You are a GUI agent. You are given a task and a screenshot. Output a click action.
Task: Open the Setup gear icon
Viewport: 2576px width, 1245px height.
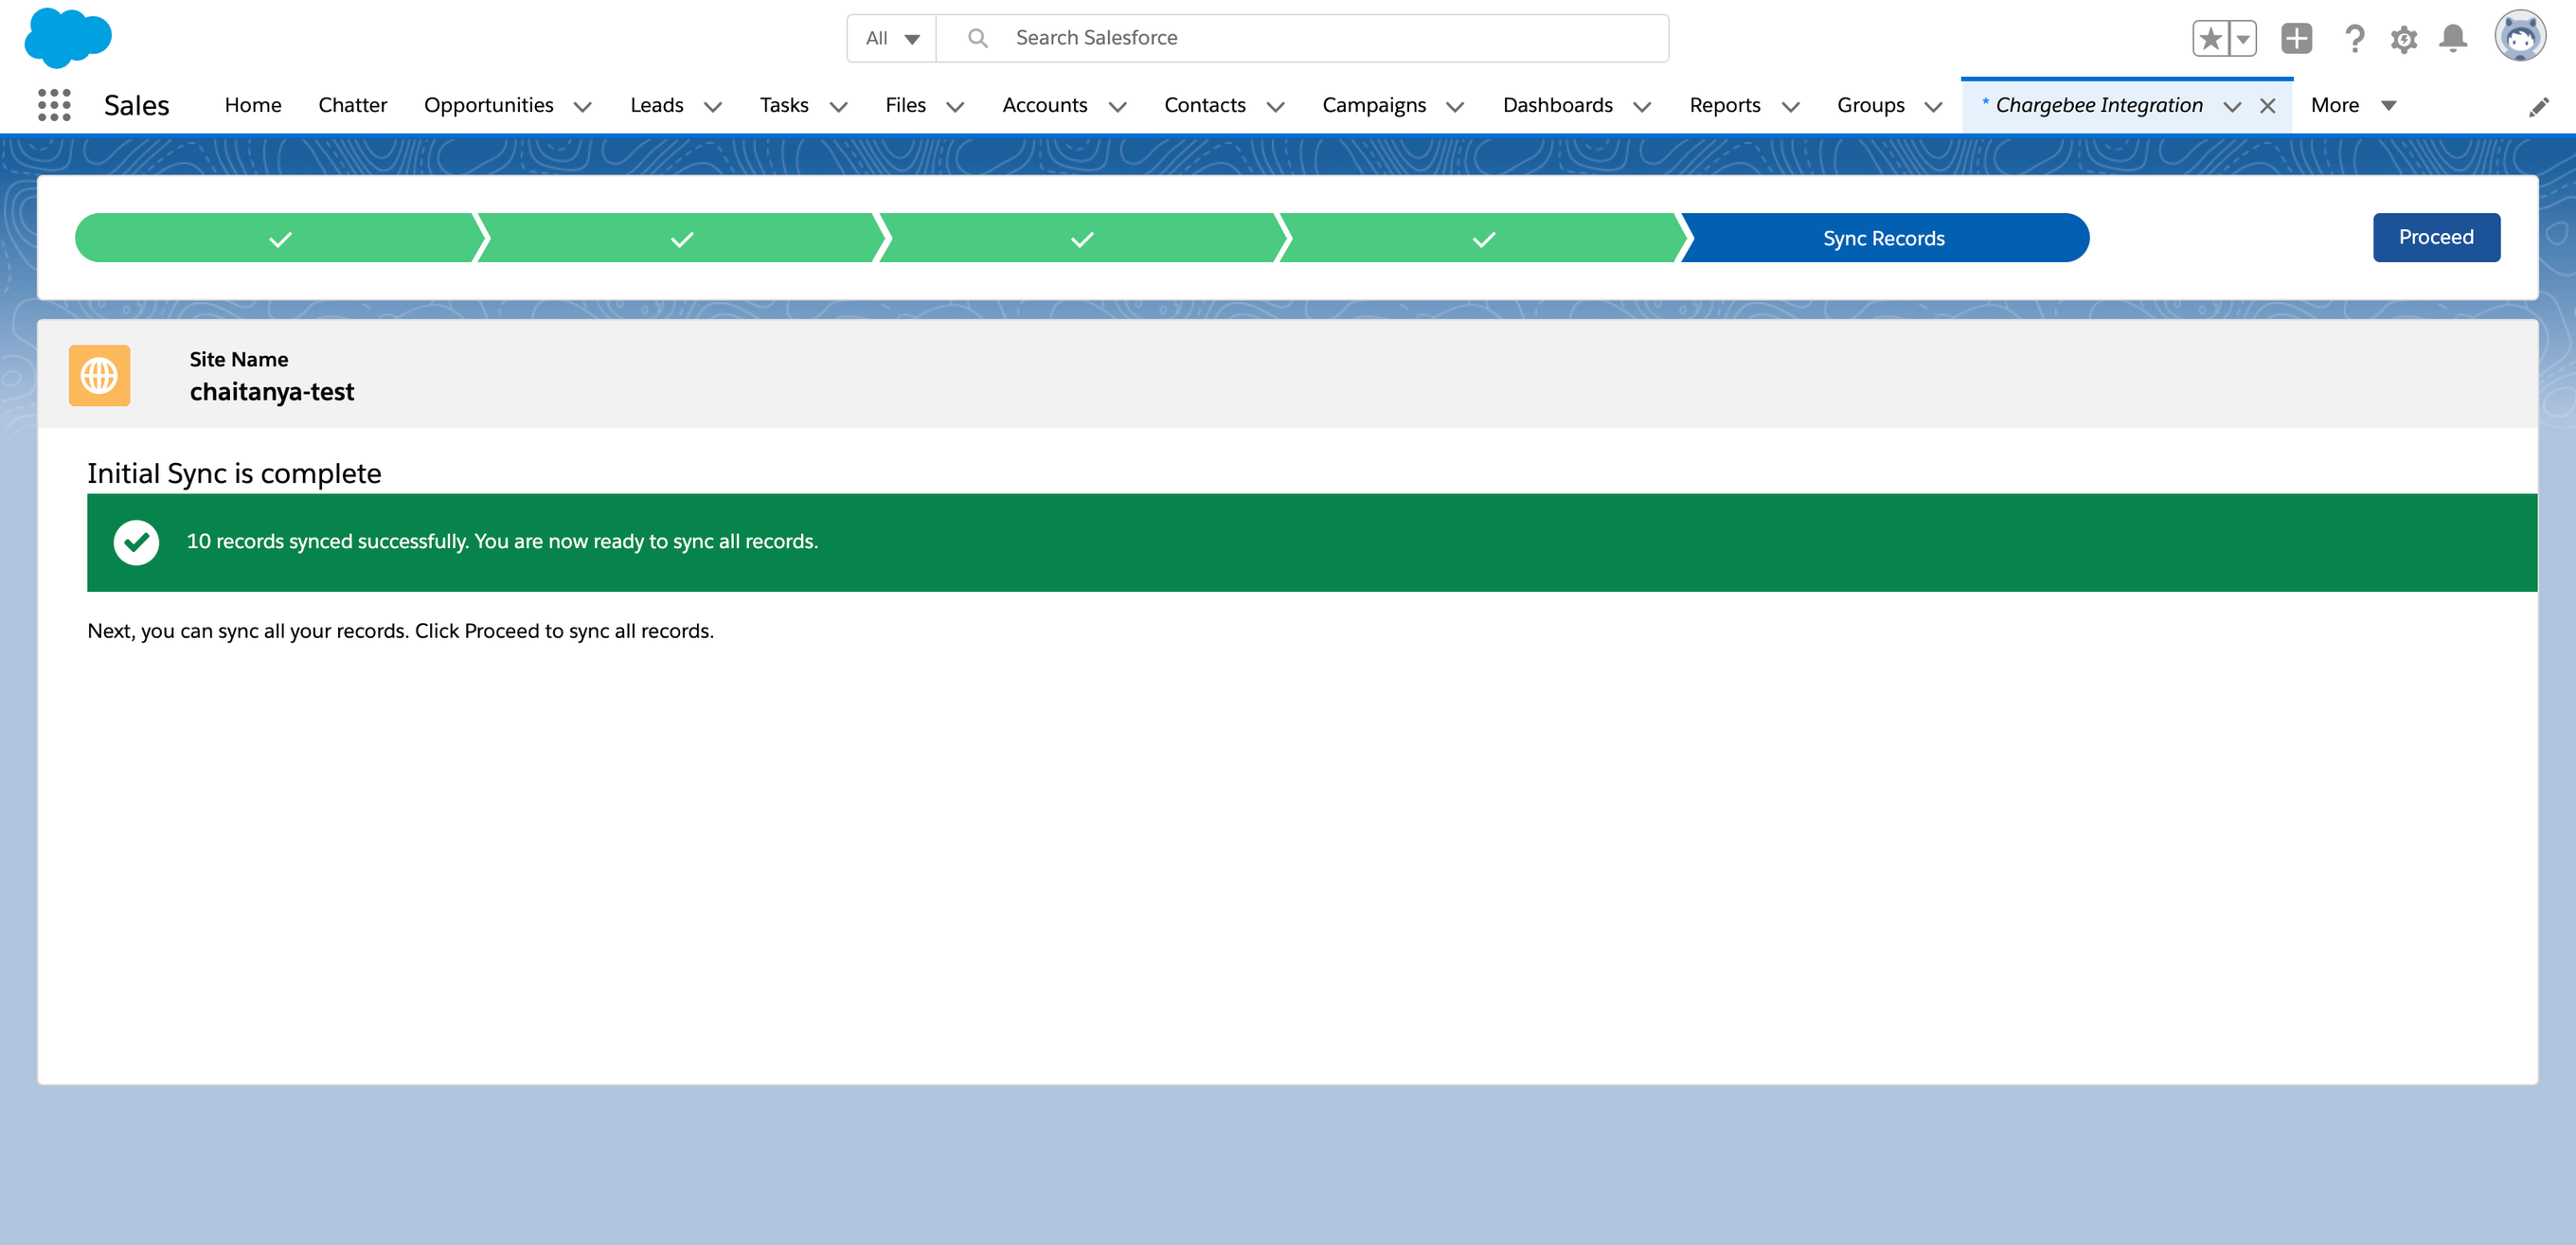click(2403, 39)
